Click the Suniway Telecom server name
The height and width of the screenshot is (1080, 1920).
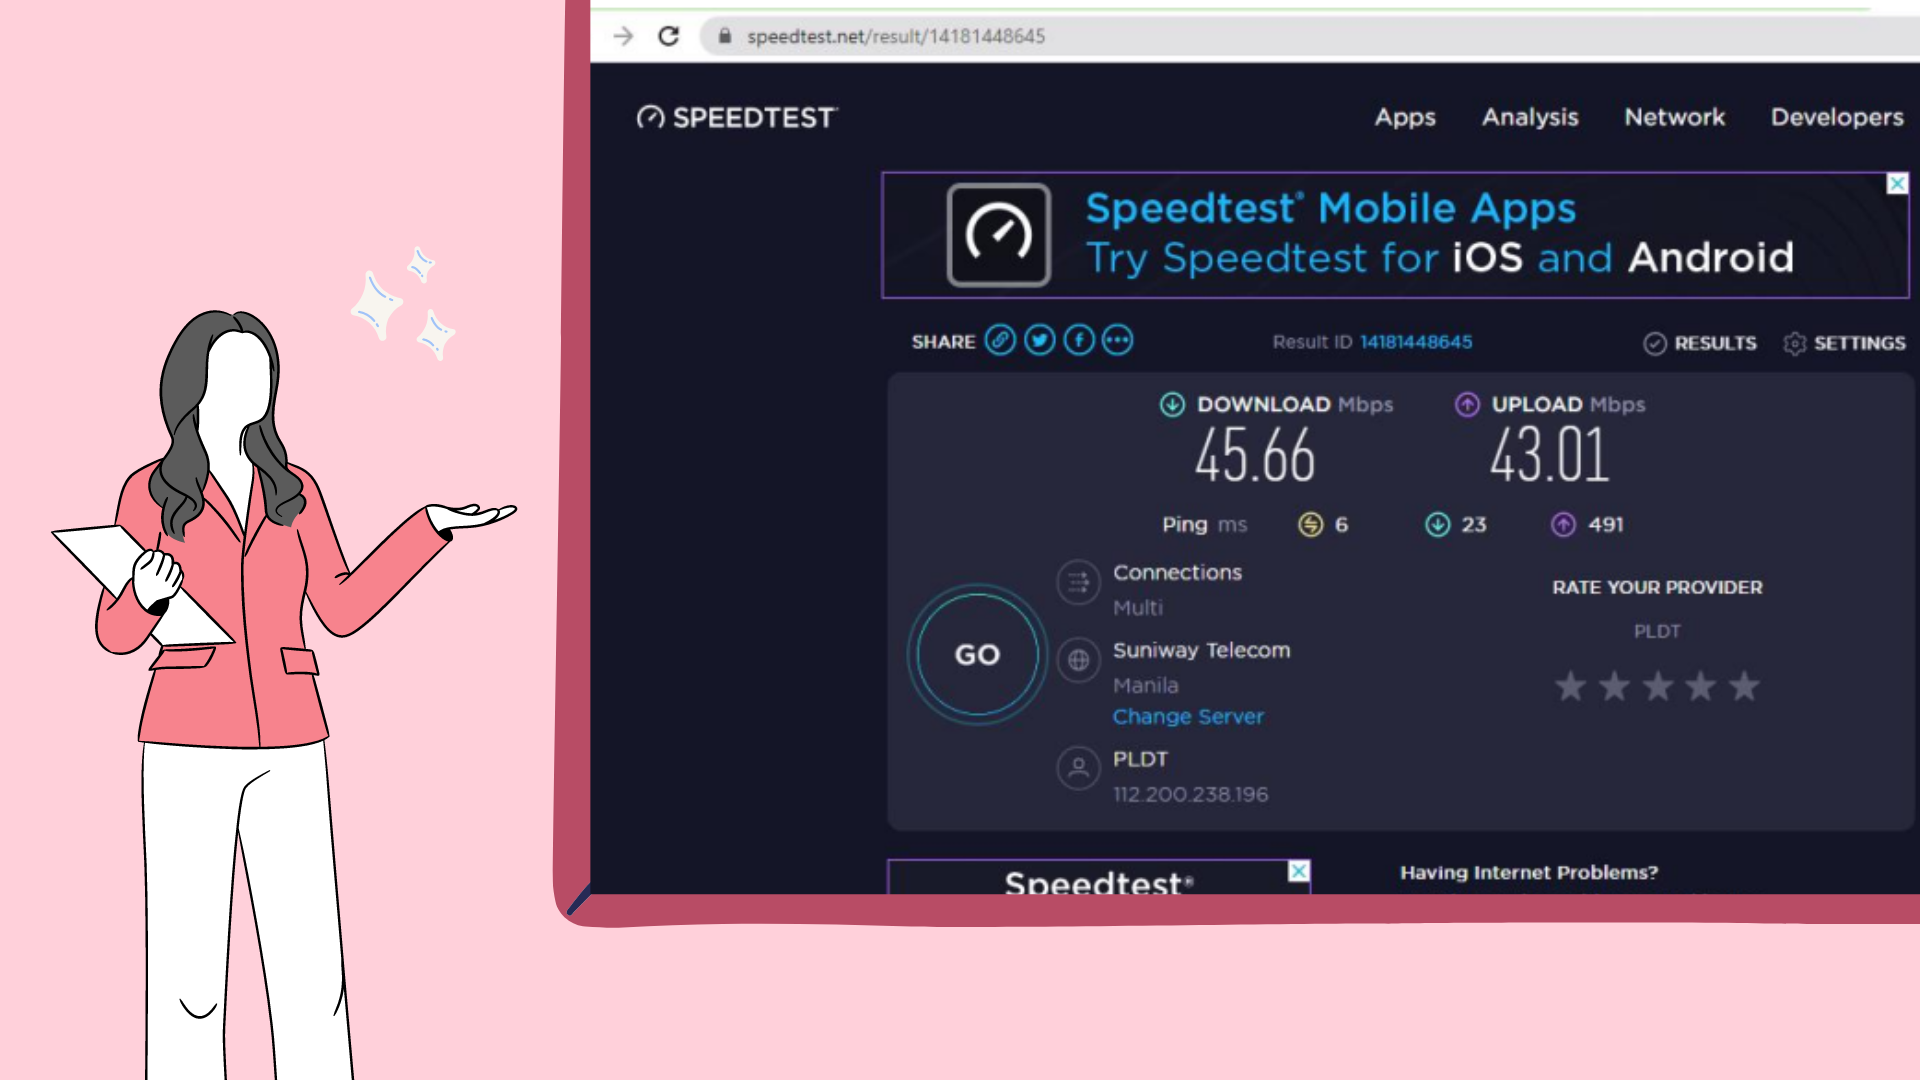[x=1201, y=650]
